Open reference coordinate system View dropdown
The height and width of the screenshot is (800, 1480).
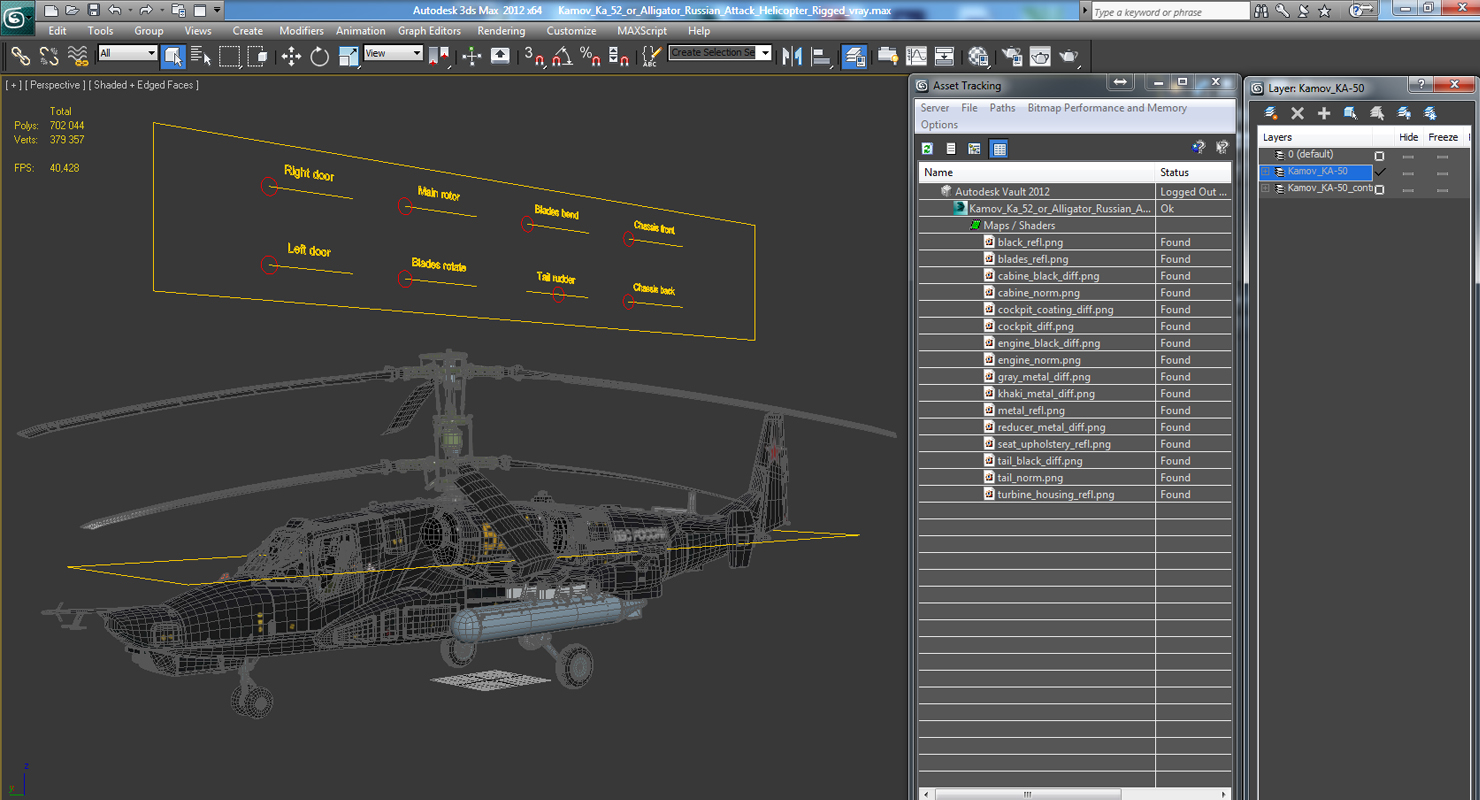393,53
